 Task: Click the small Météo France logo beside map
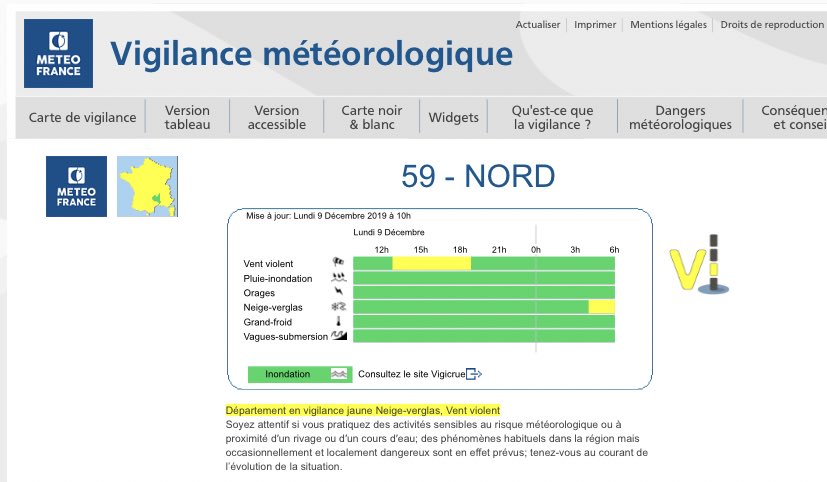(x=76, y=186)
